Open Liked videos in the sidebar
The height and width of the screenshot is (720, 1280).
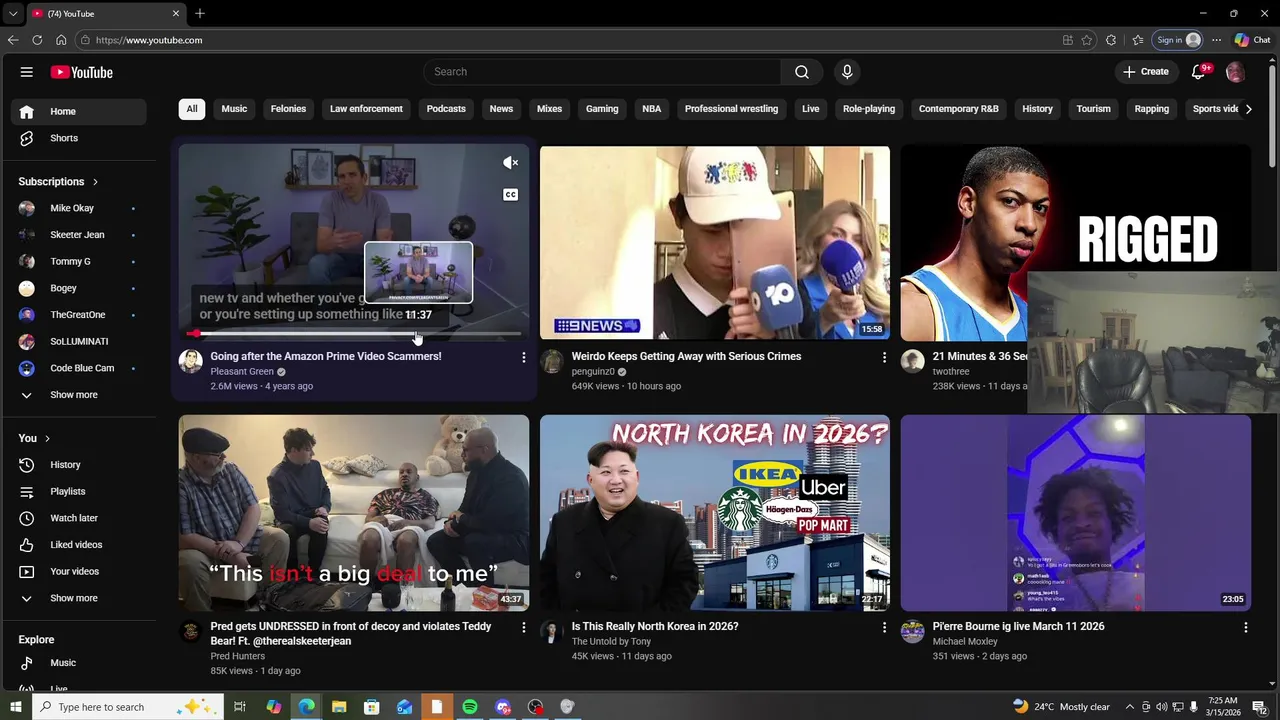[x=80, y=545]
